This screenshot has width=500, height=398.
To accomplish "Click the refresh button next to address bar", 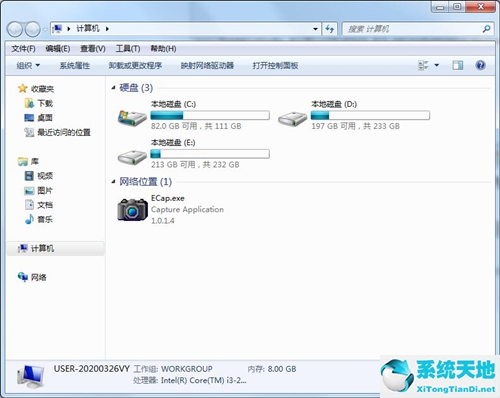I will pos(330,29).
